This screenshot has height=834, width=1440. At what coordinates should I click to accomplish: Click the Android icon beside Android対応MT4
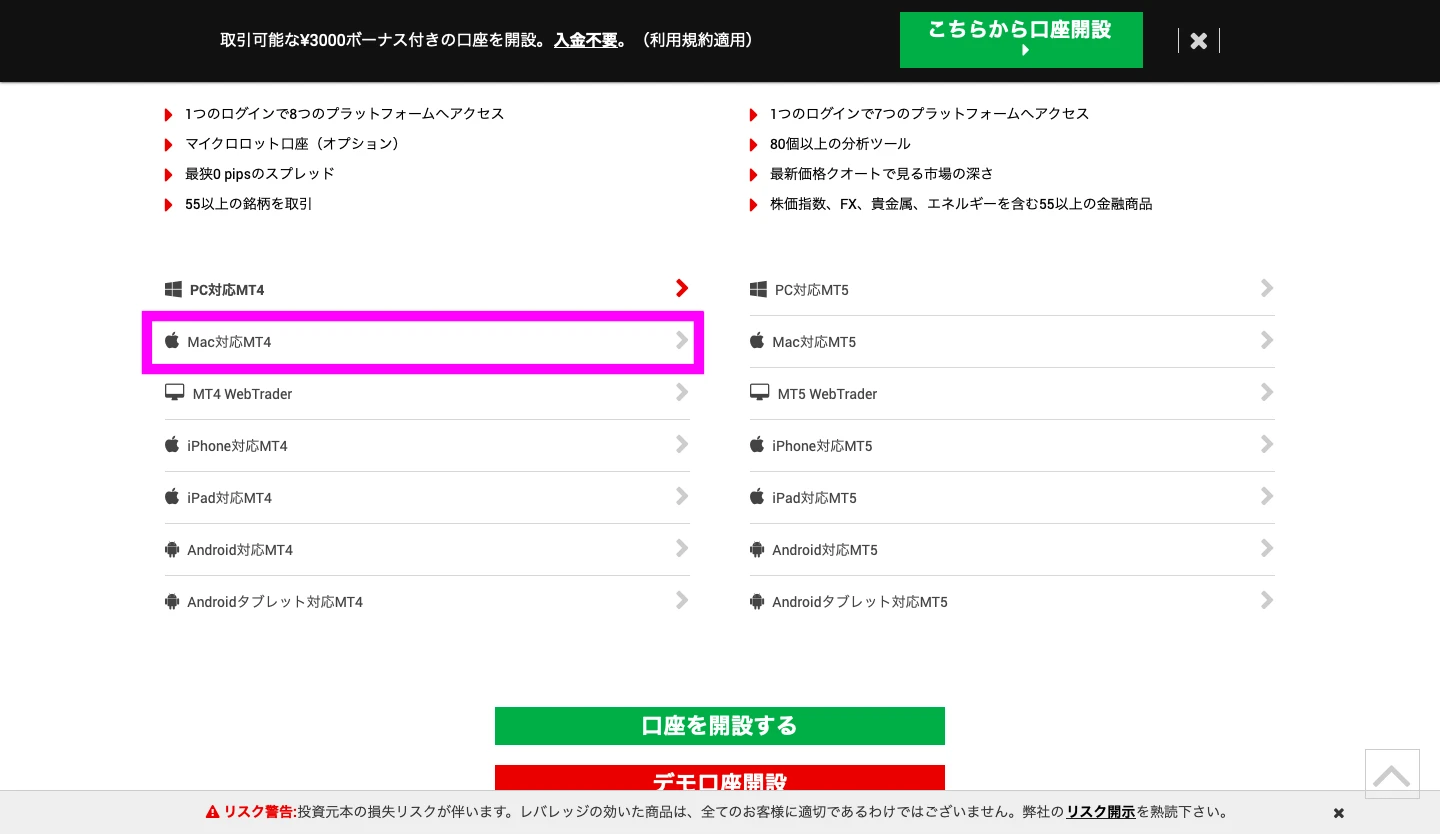tap(172, 549)
